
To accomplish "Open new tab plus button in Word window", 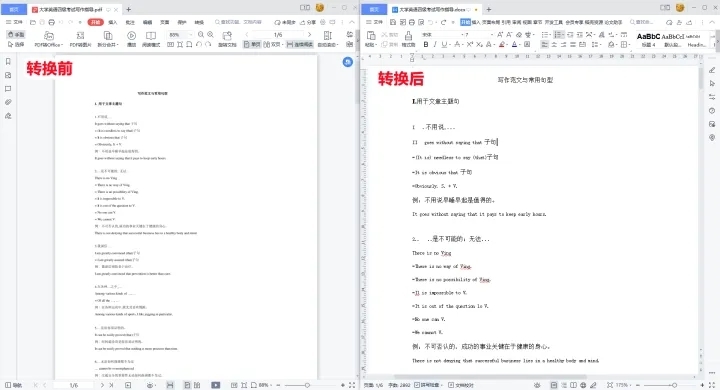I will pyautogui.click(x=489, y=9).
